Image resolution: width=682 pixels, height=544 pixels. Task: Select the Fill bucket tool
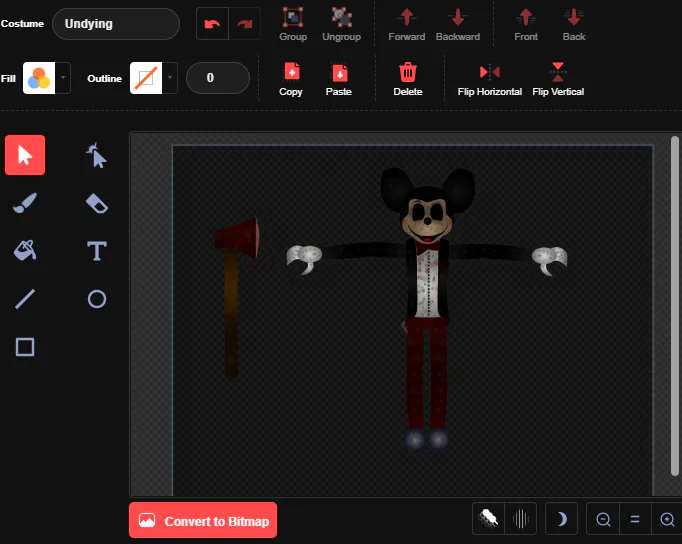[x=25, y=250]
